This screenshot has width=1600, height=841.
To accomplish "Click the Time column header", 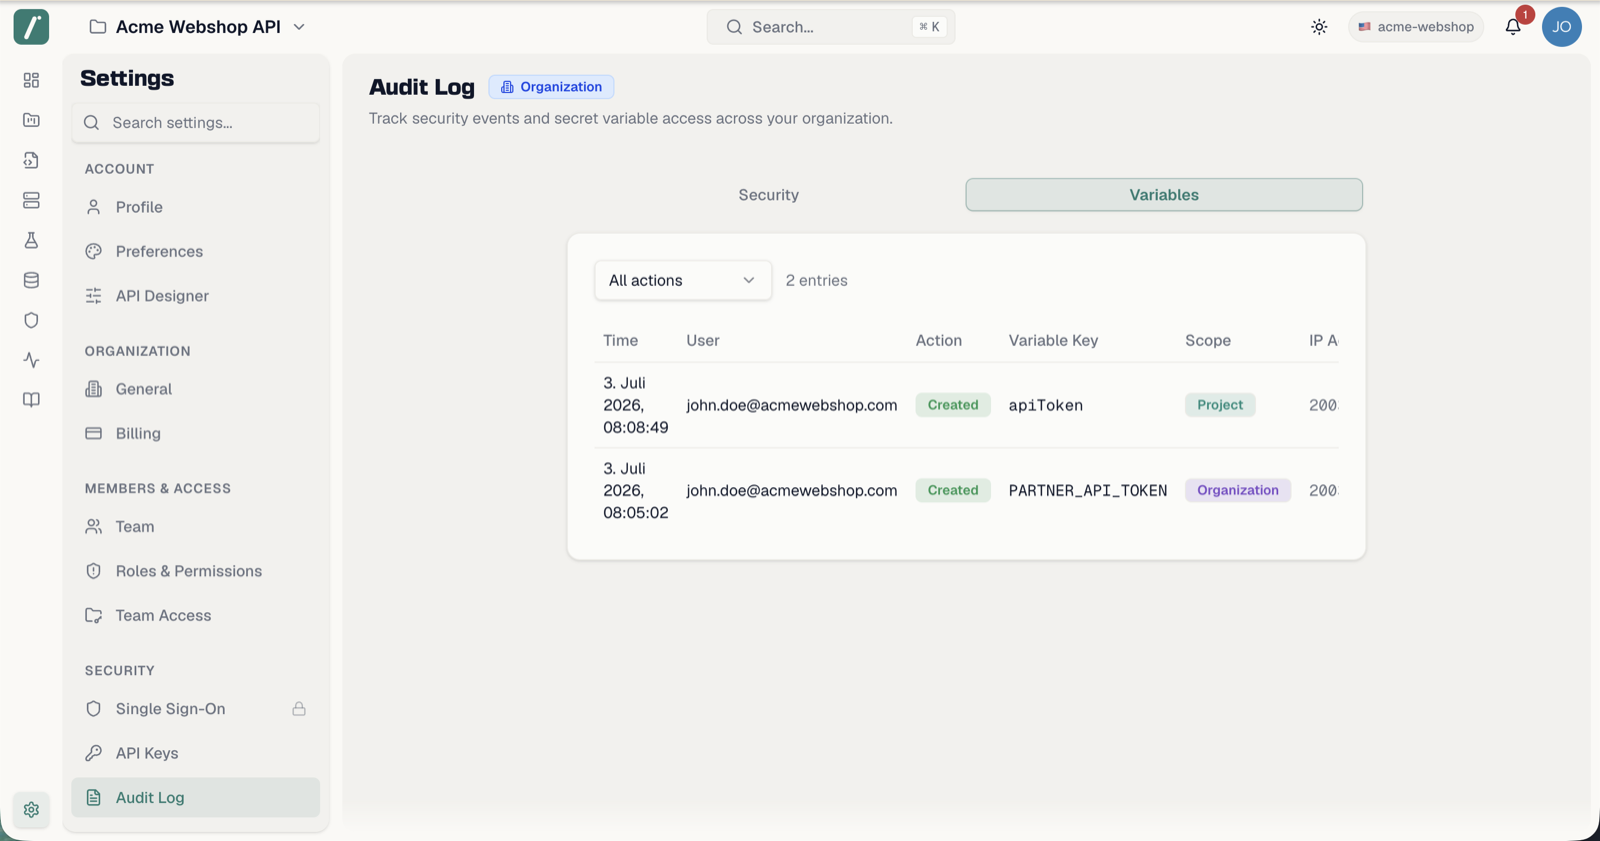I will [620, 341].
